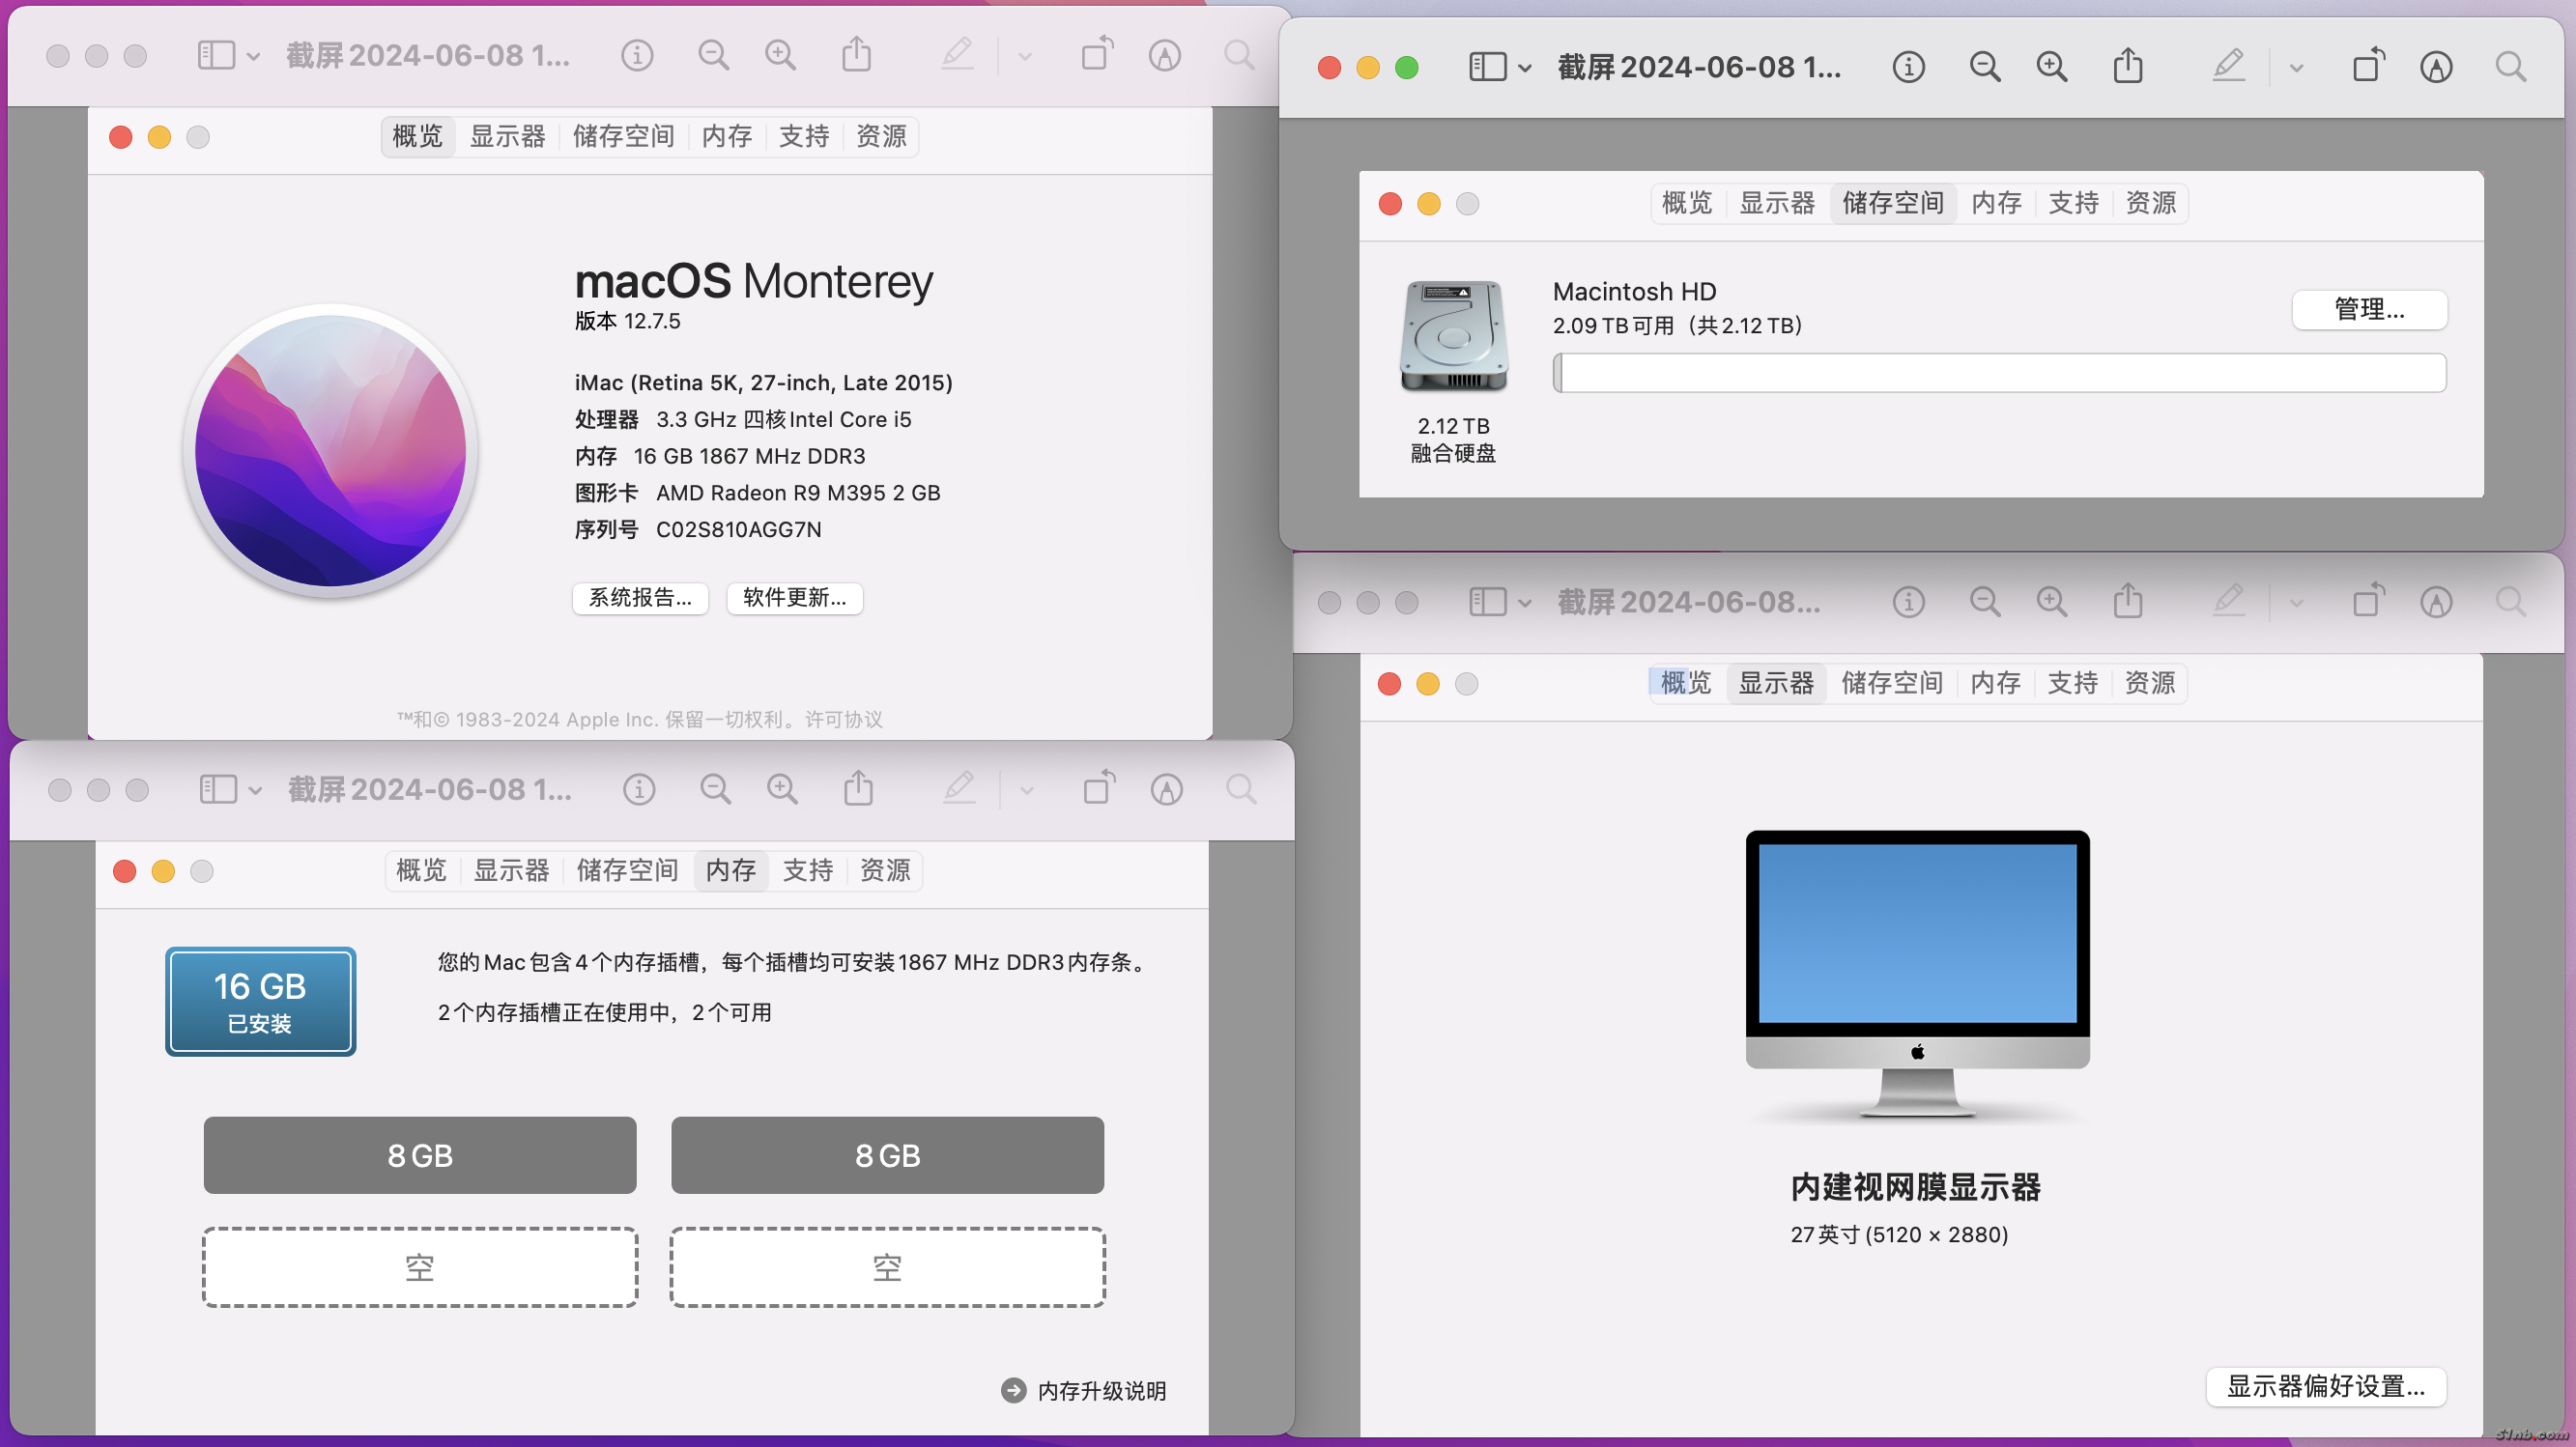Click the share icon above the macOS Monterey screenshot
The image size is (2576, 1447).
click(856, 55)
